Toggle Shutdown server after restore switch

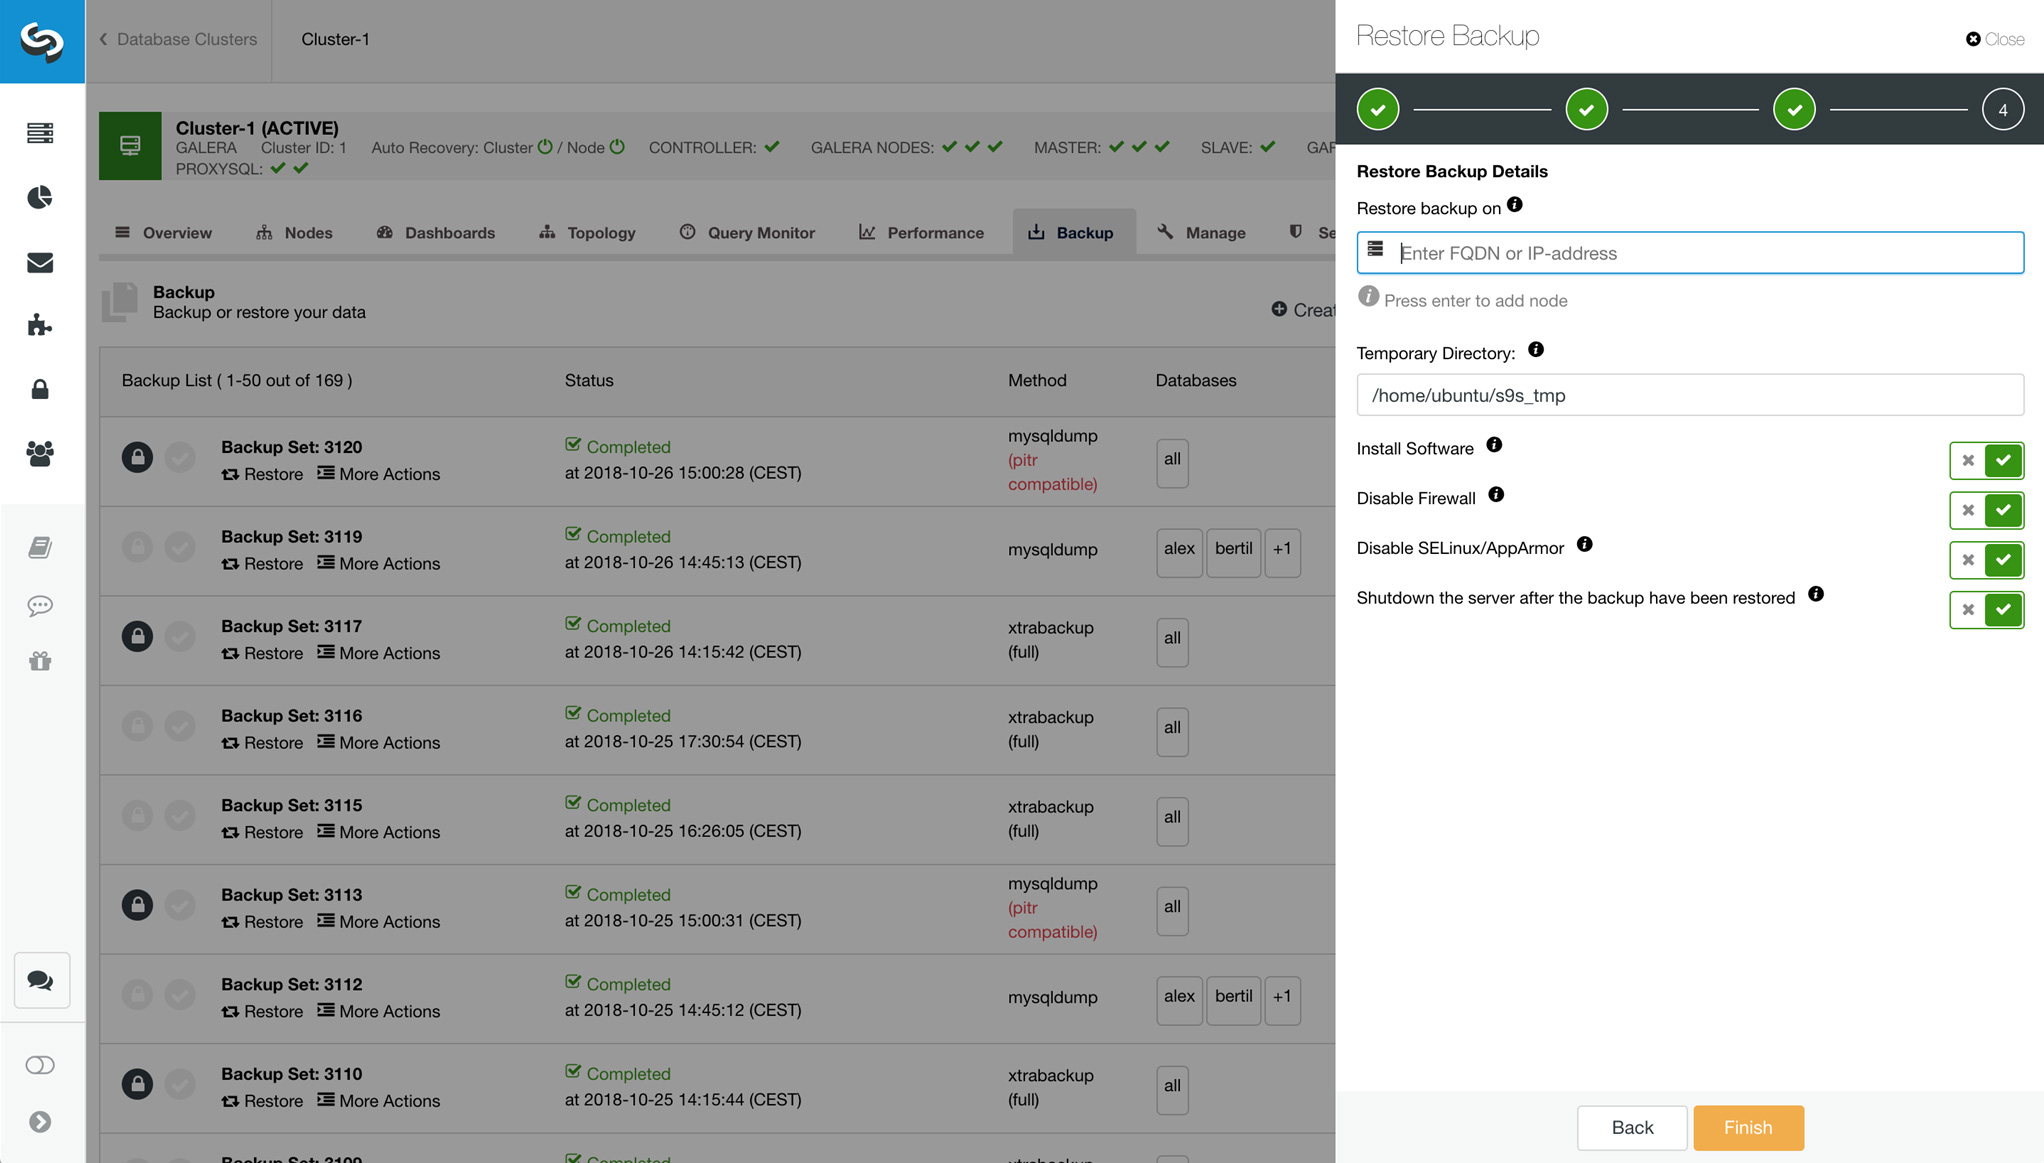point(1986,610)
